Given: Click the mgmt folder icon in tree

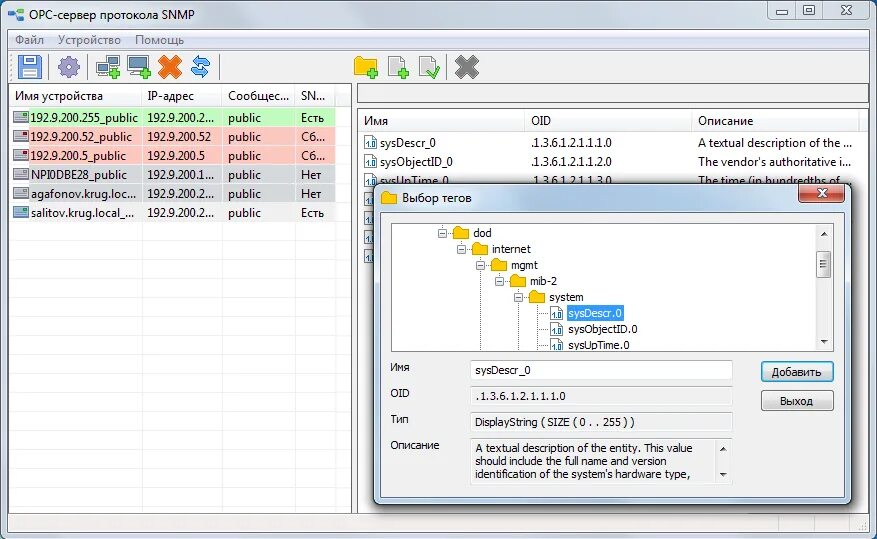Looking at the screenshot, I should (x=499, y=265).
